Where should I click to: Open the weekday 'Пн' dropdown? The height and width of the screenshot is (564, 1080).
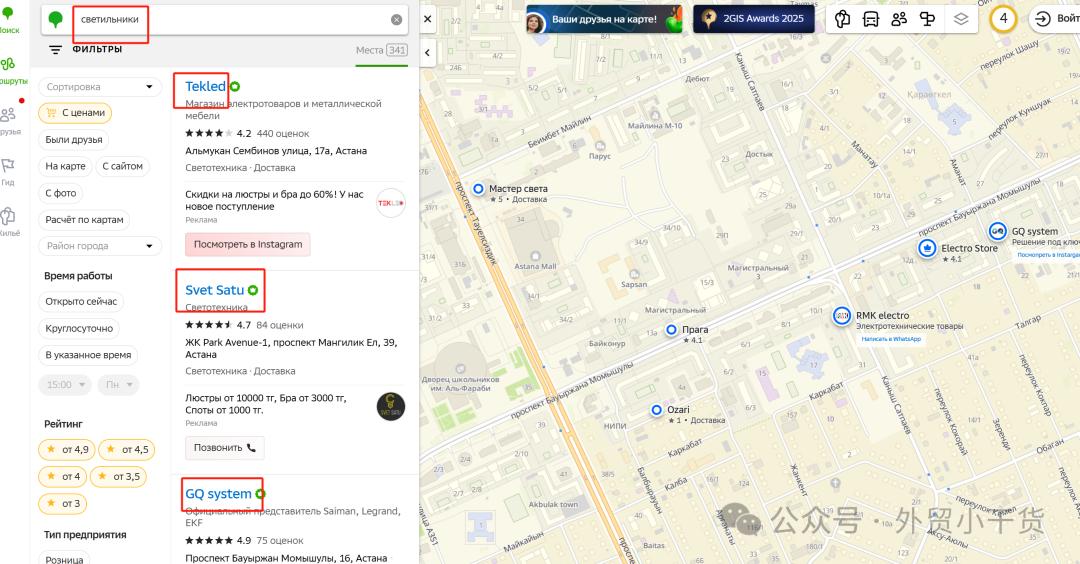[119, 384]
